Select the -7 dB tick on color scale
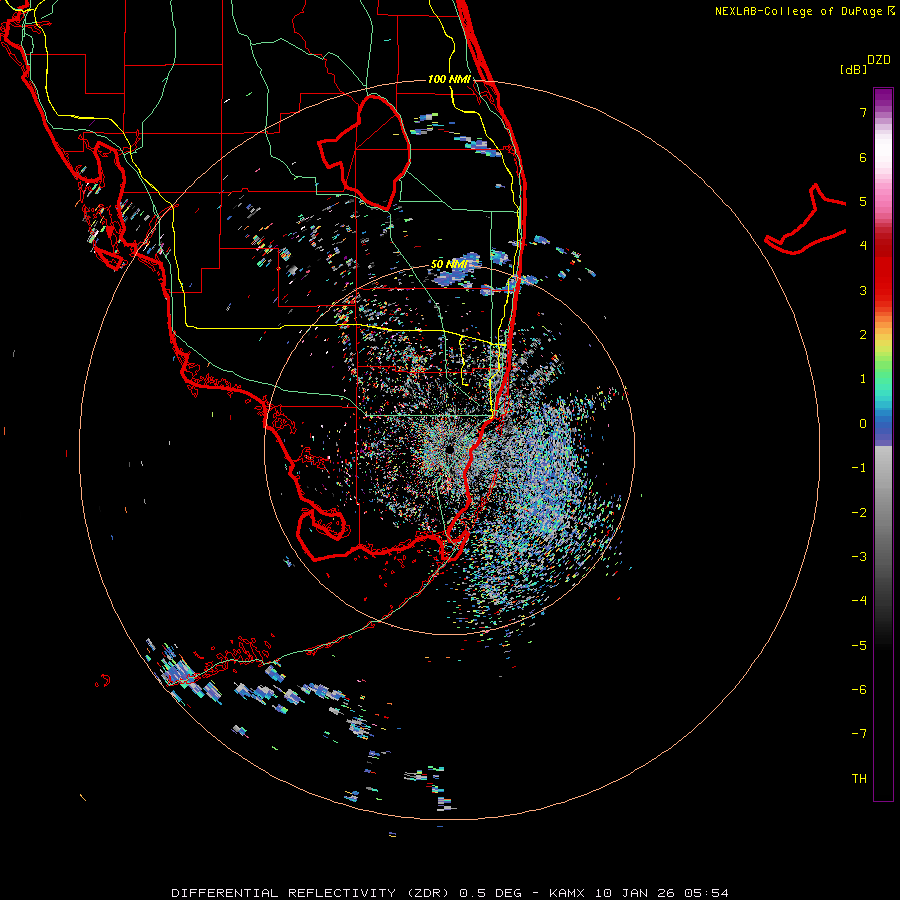This screenshot has width=900, height=900. 859,734
